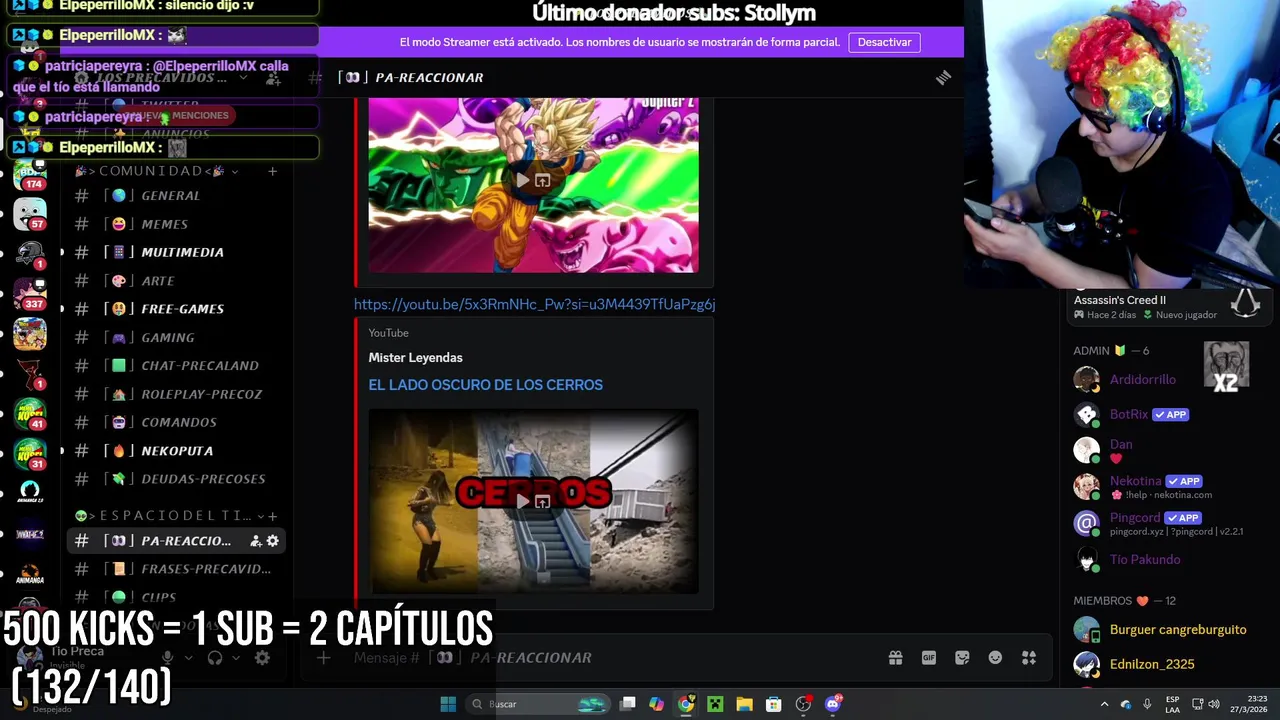
Task: Toggle headphones deafen icon in user panel
Action: coord(215,657)
